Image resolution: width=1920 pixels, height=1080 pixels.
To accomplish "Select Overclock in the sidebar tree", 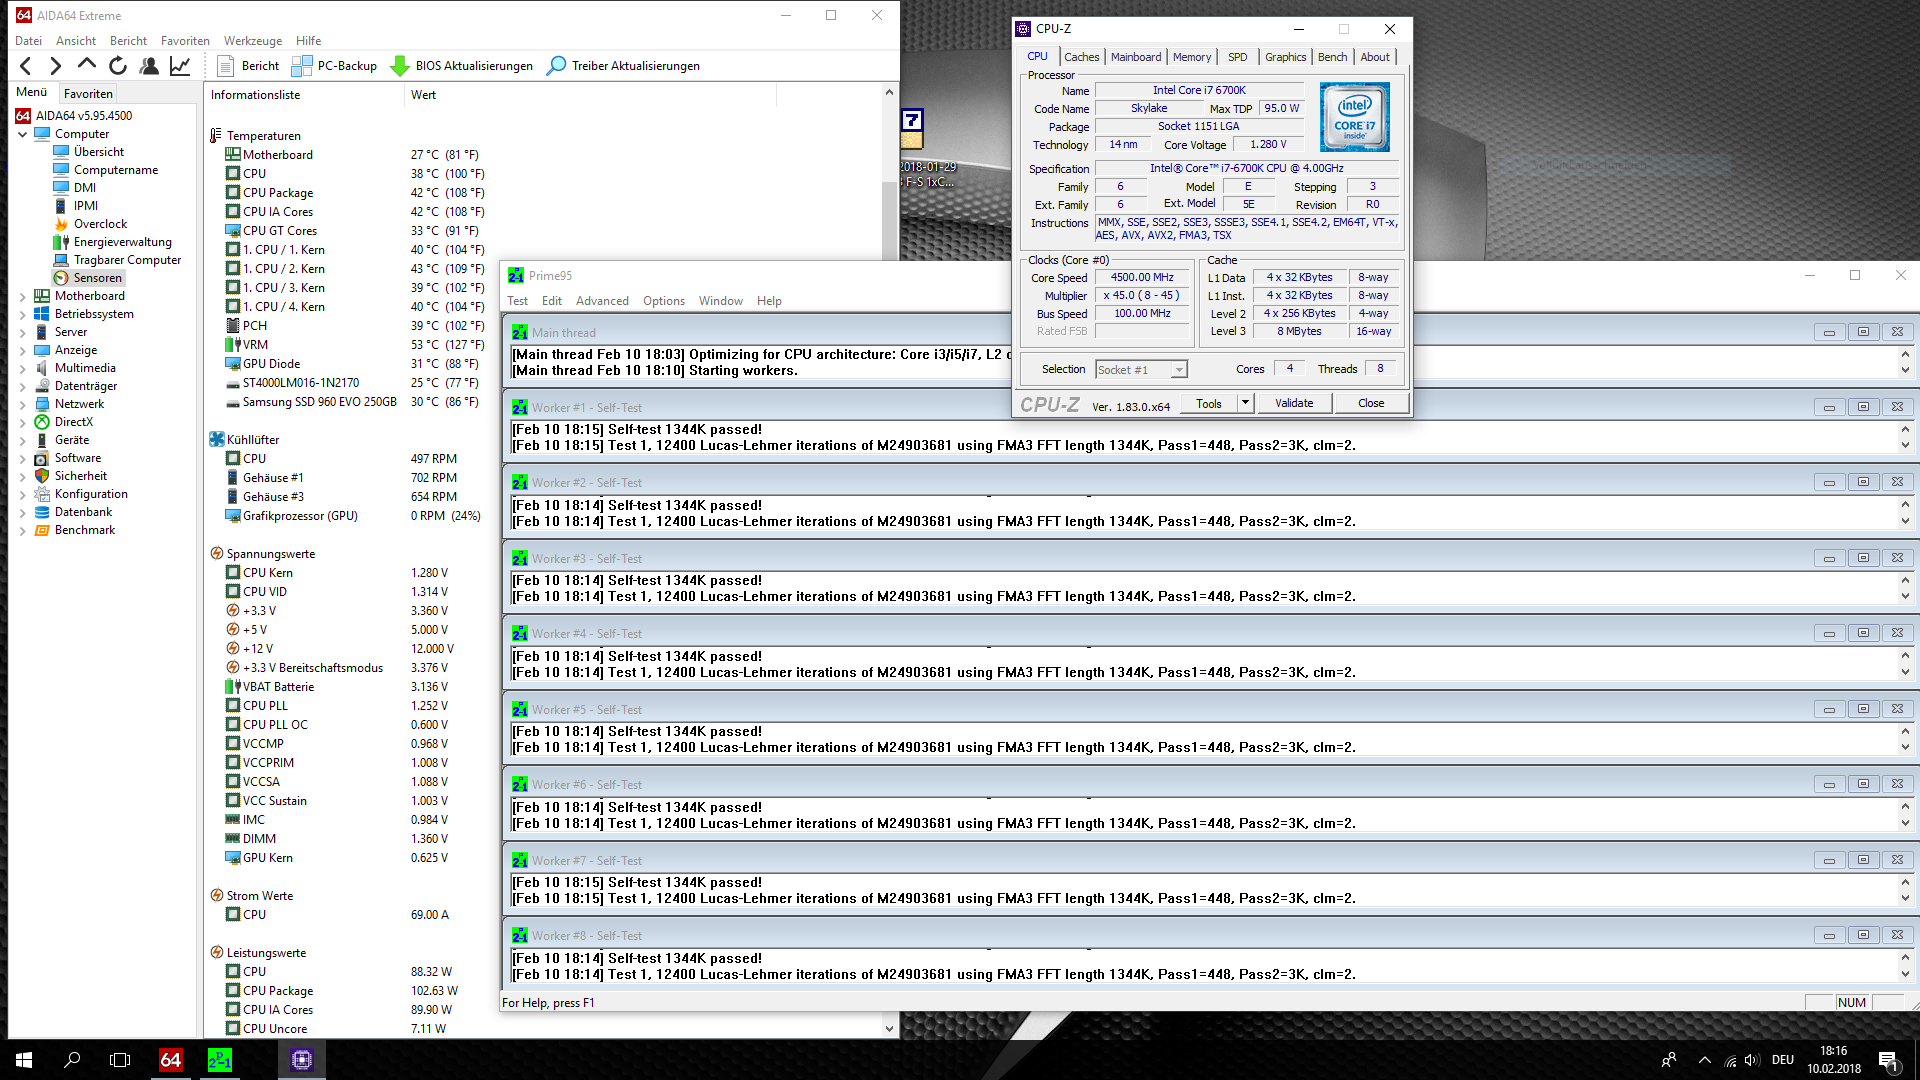I will click(x=100, y=224).
